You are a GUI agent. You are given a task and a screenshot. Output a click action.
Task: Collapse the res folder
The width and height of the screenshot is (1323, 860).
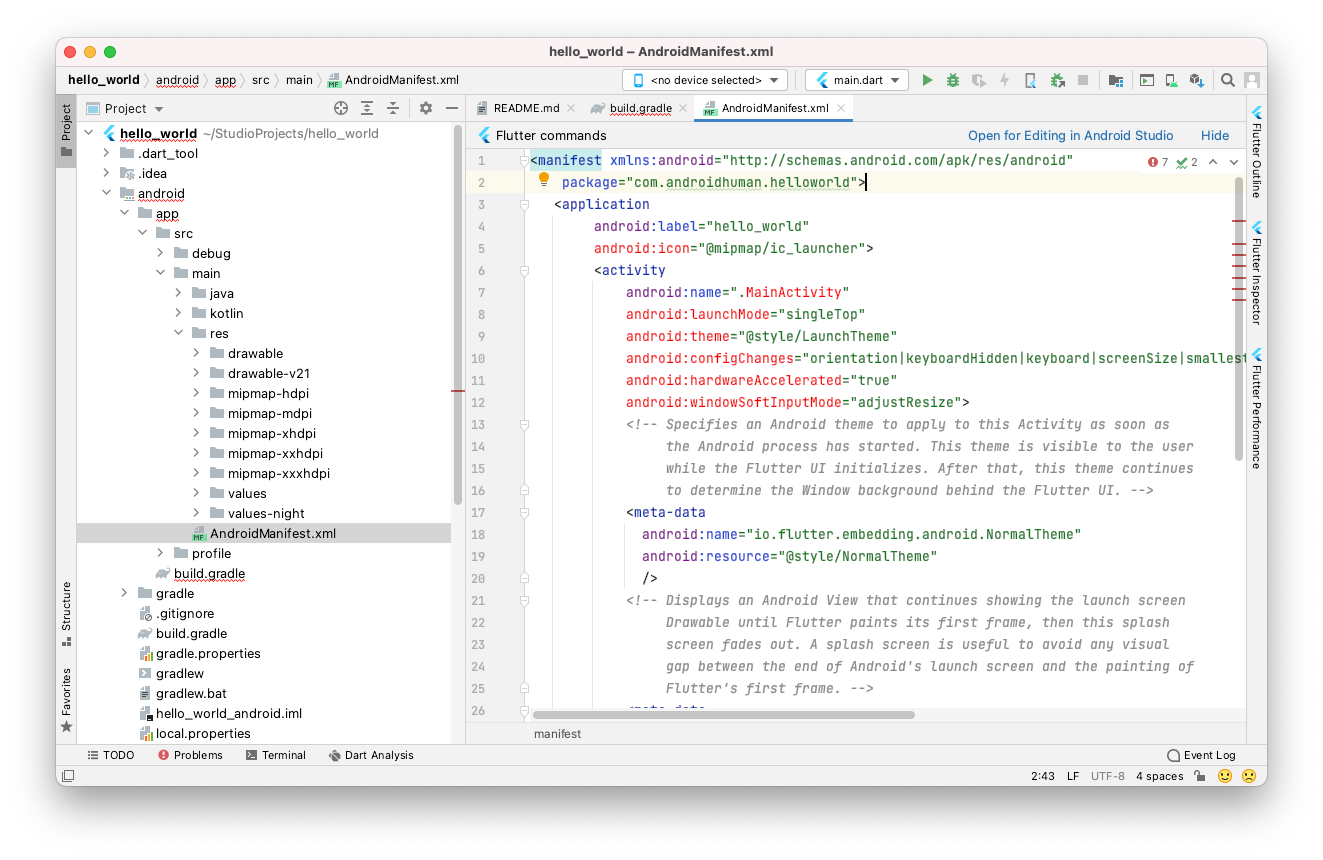click(179, 333)
